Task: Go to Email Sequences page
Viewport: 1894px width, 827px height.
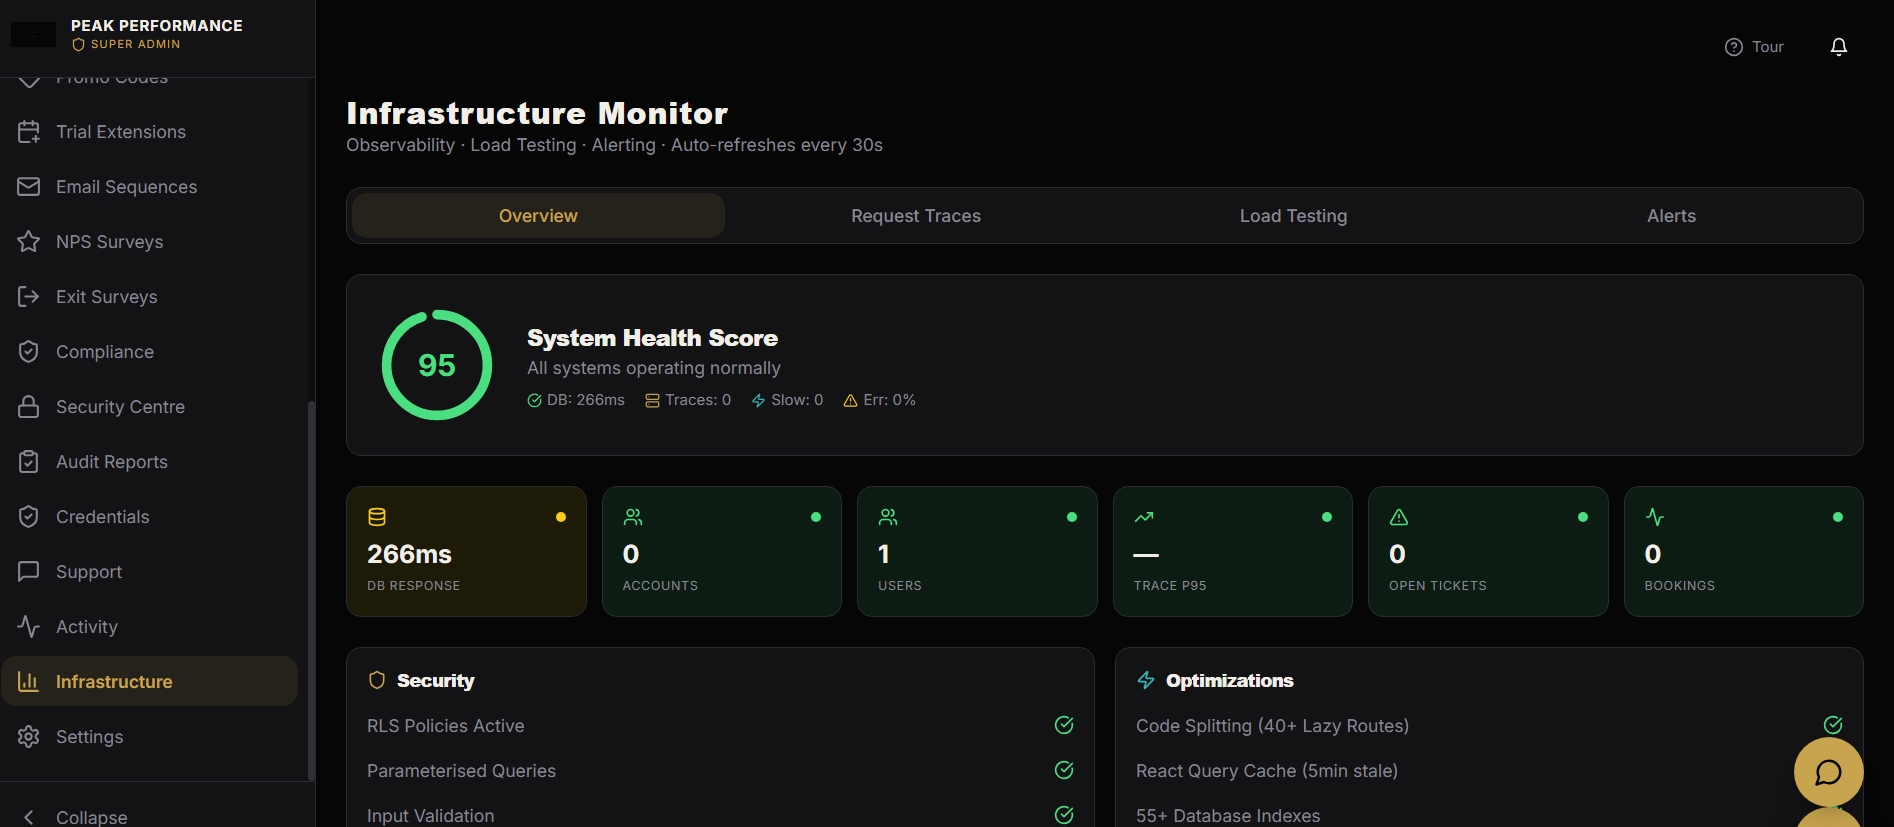Action: click(150, 187)
